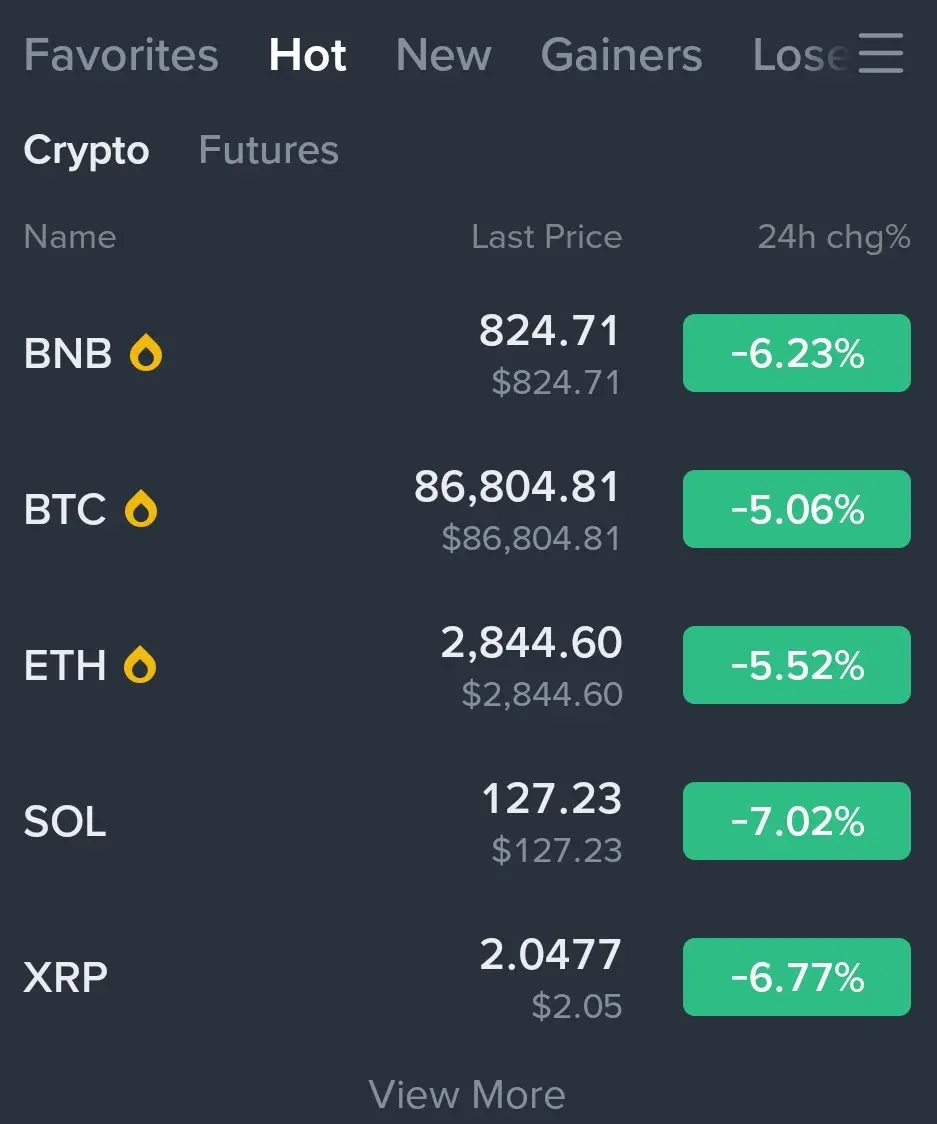Tap the flame icon next to BNB
The width and height of the screenshot is (937, 1124).
[146, 354]
